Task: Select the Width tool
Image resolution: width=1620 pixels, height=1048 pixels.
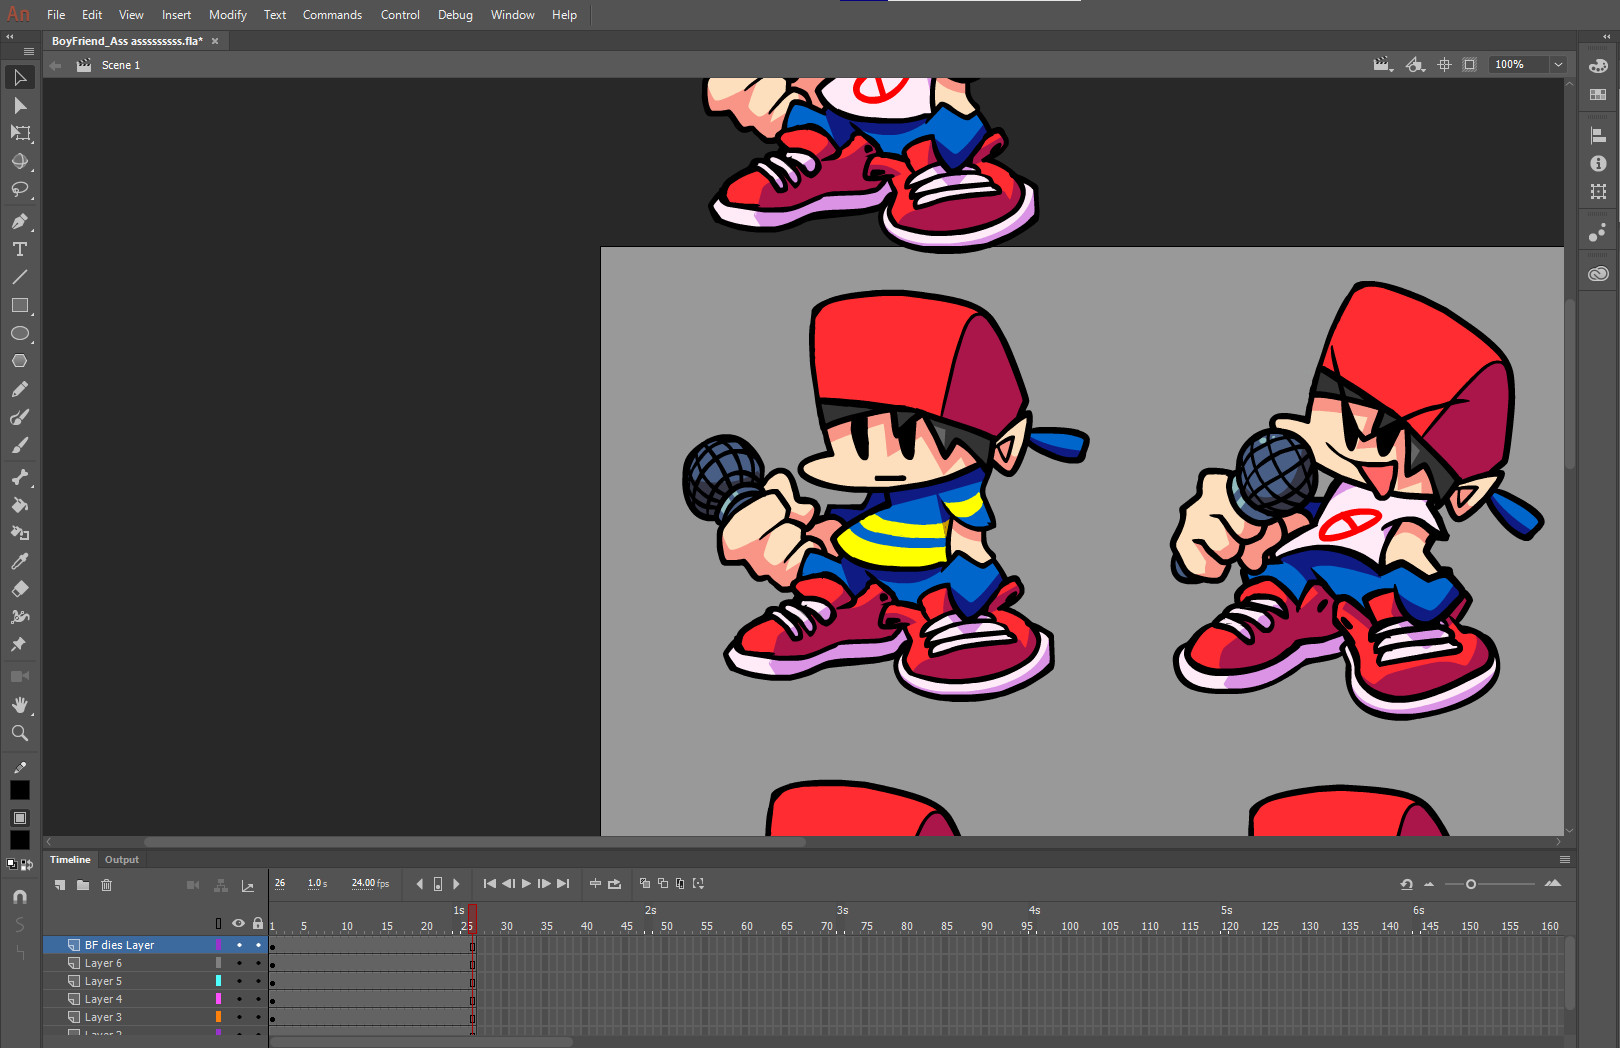Action: tap(20, 617)
